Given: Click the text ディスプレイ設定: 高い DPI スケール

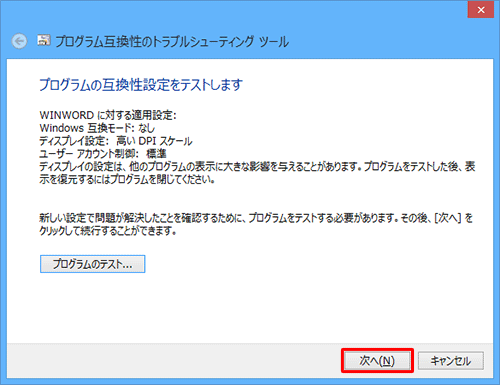Looking at the screenshot, I should (x=116, y=141).
